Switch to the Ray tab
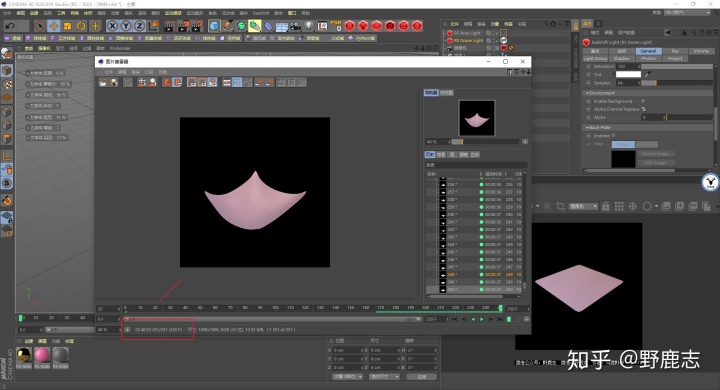720x390 pixels. 675,51
